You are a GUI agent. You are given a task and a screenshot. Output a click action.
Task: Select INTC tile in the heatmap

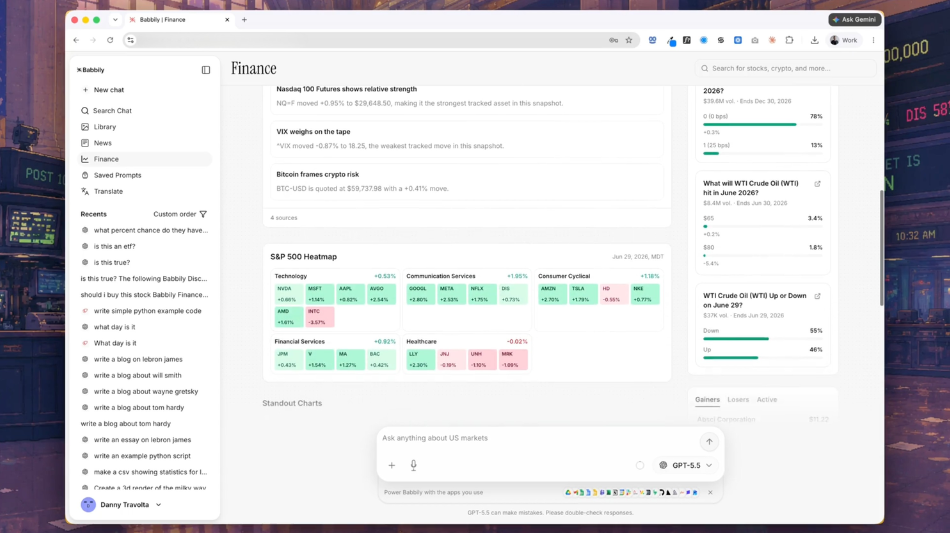(x=320, y=317)
